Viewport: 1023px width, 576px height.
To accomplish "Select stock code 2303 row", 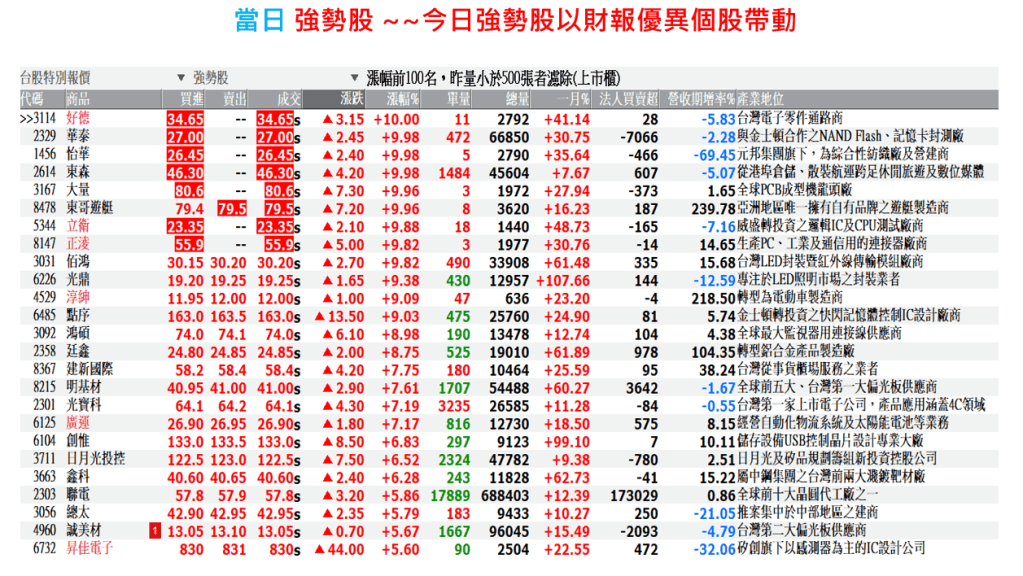I will tap(44, 495).
